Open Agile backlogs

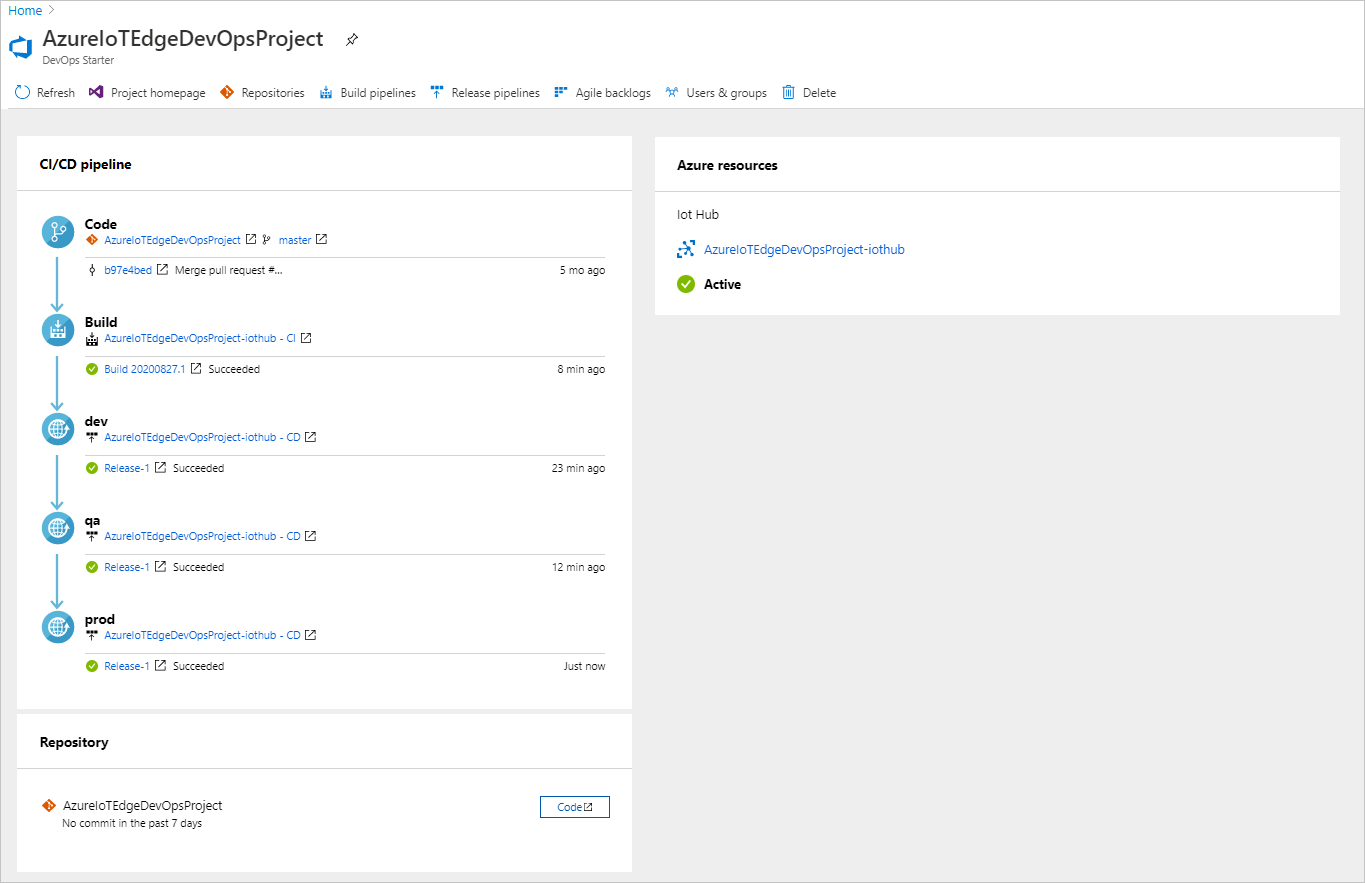click(x=602, y=93)
